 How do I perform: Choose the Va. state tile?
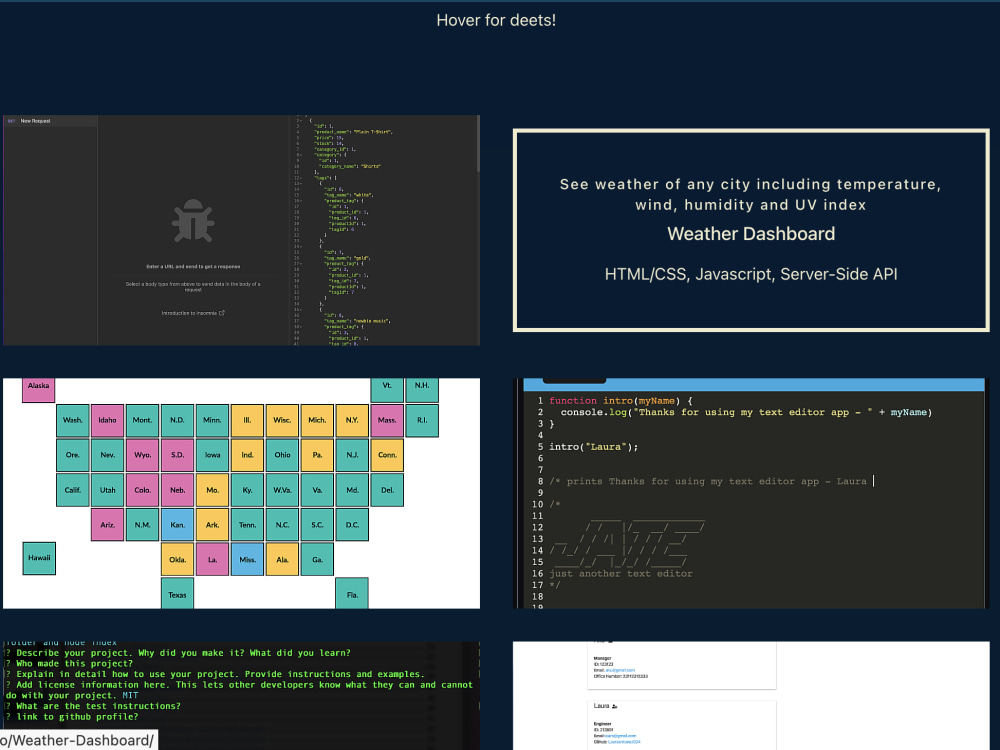(x=317, y=490)
